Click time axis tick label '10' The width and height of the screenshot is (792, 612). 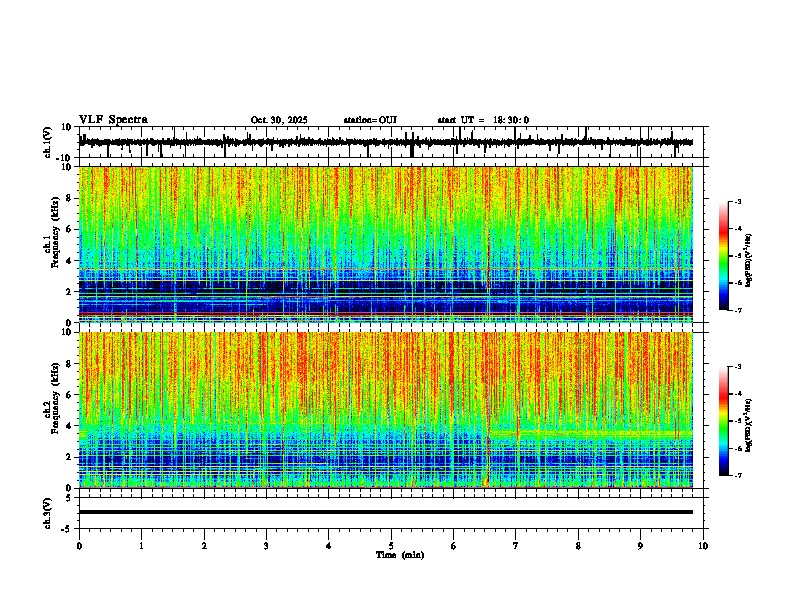coord(703,546)
